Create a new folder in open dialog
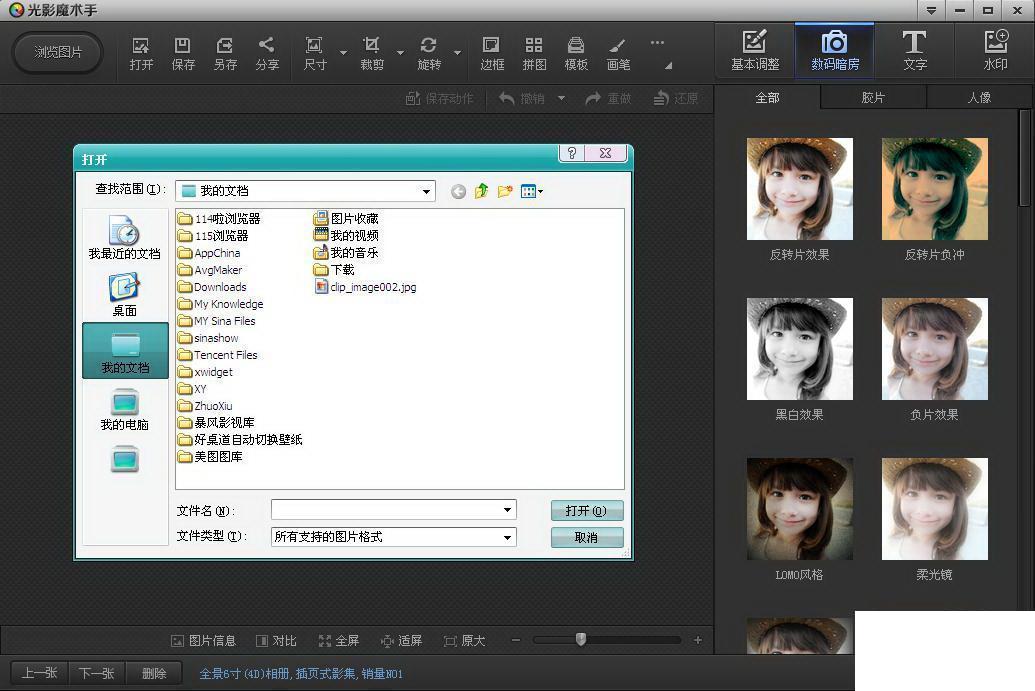 pos(505,191)
